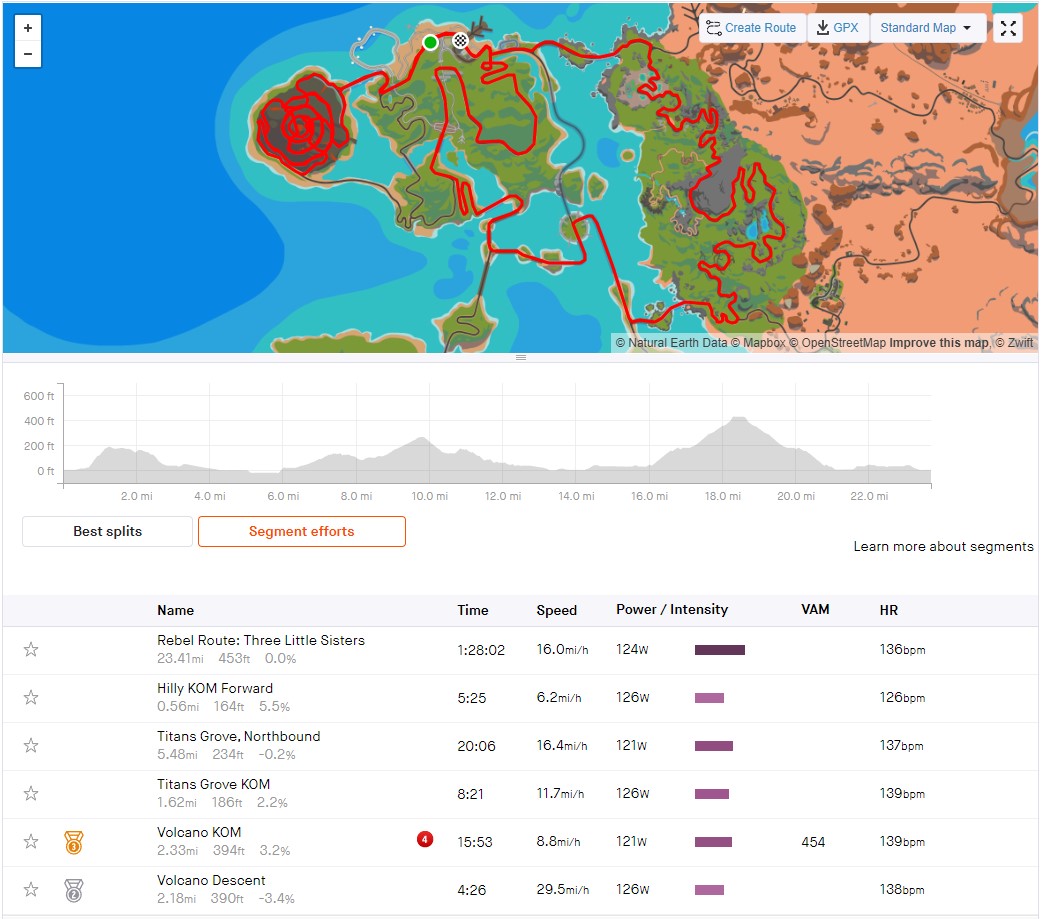Download the GPX file
This screenshot has width=1043, height=919.
(837, 28)
